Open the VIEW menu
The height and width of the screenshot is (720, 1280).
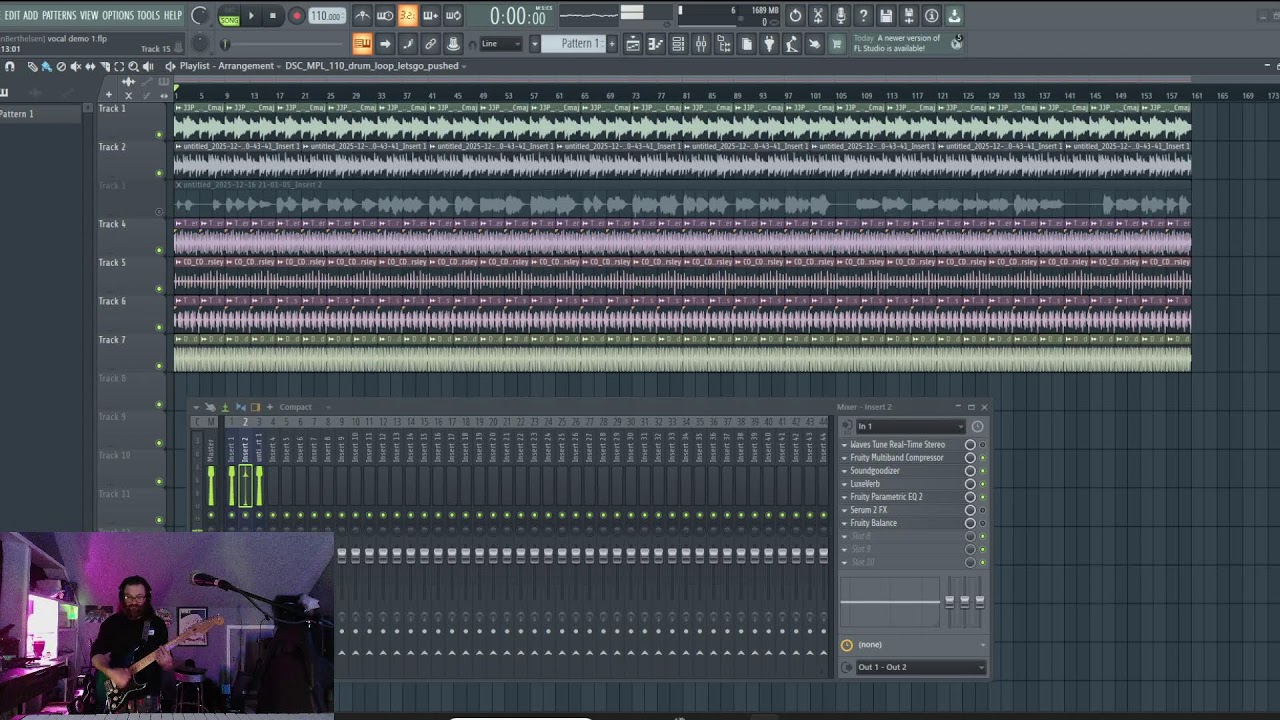tap(89, 15)
